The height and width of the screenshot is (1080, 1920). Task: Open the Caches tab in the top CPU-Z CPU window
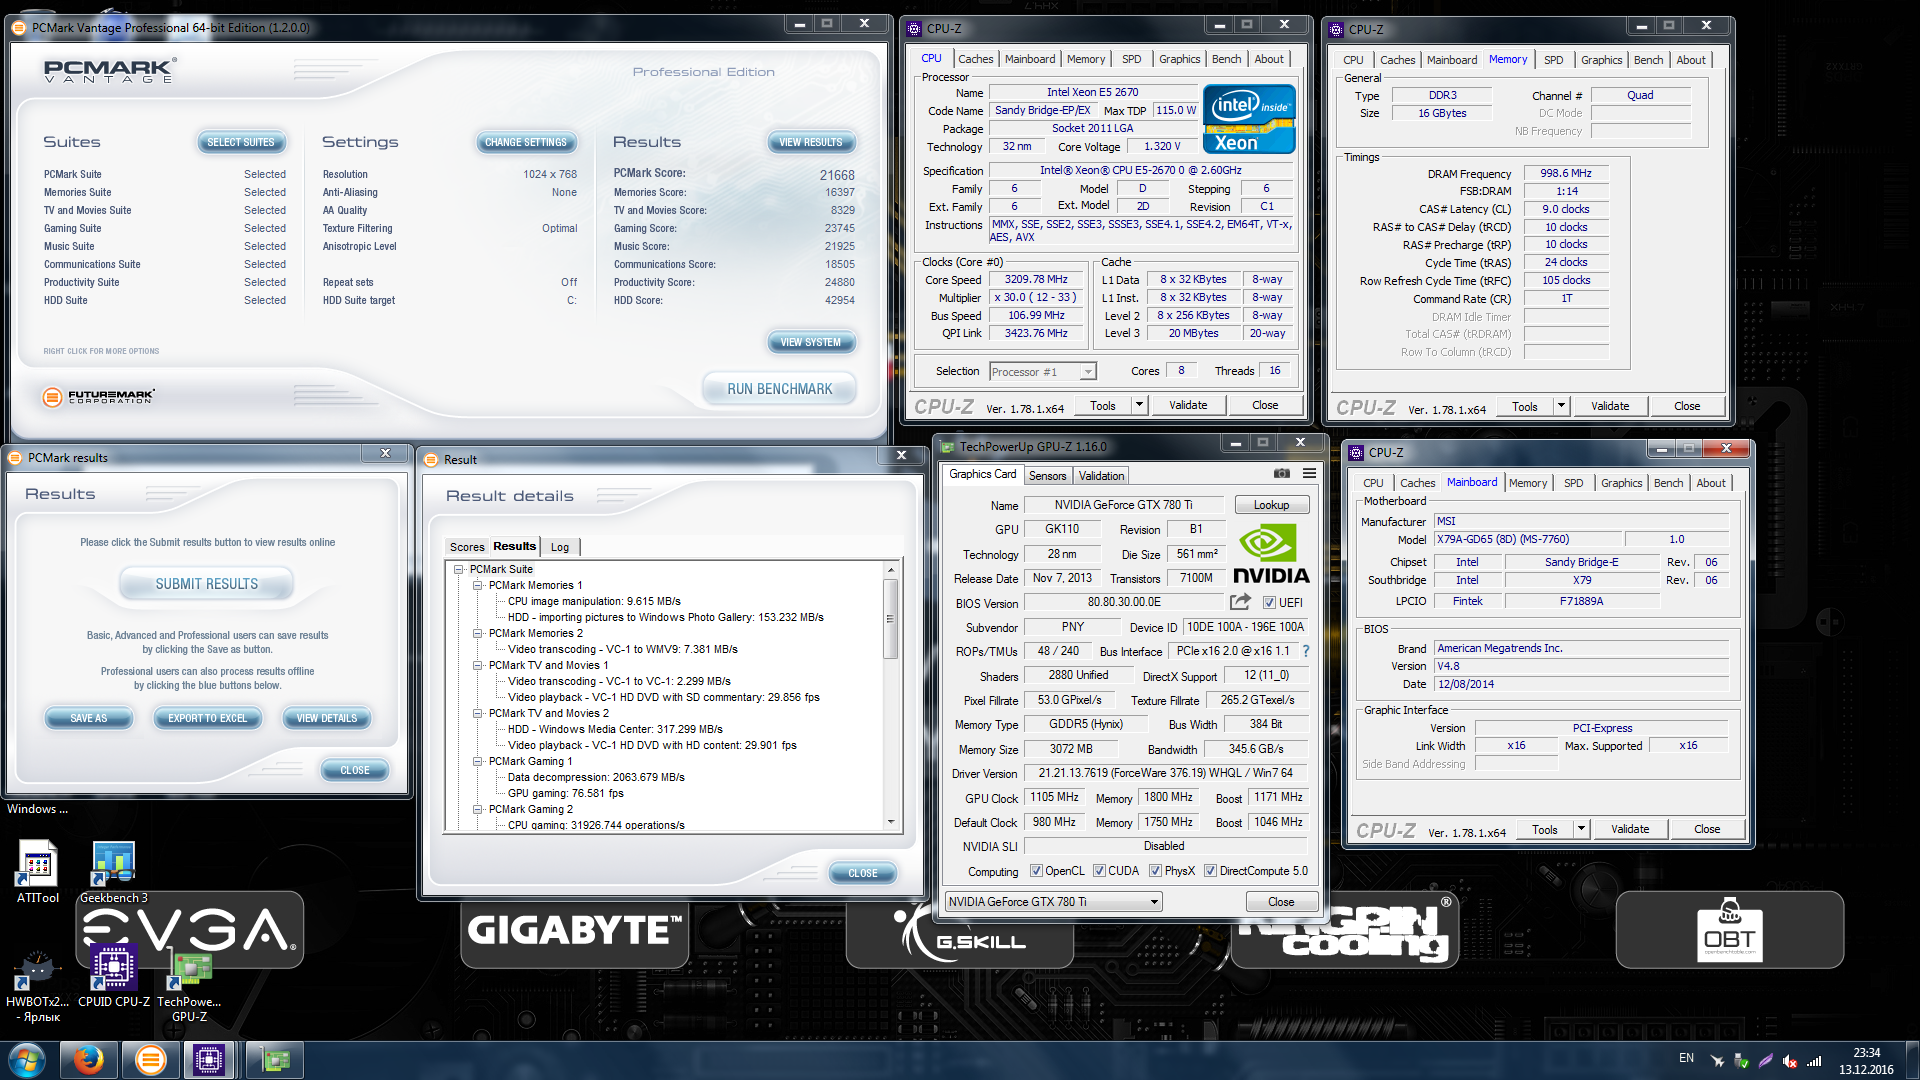tap(975, 59)
